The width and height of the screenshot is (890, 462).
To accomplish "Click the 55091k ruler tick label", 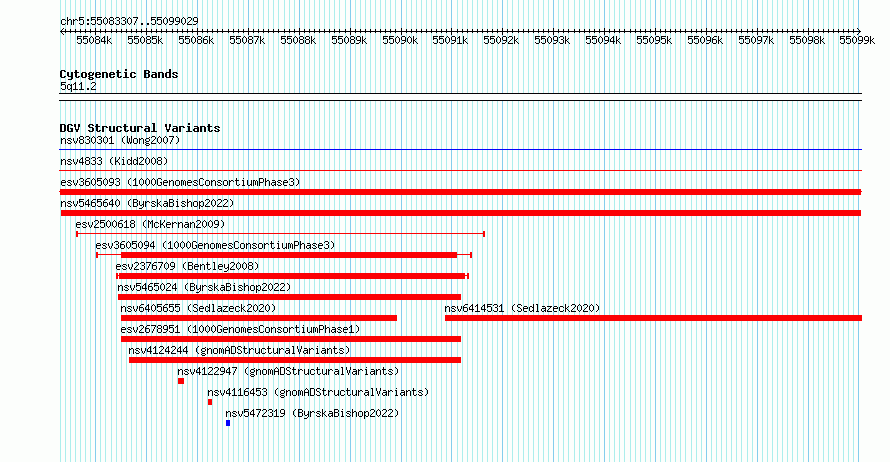I will [450, 40].
